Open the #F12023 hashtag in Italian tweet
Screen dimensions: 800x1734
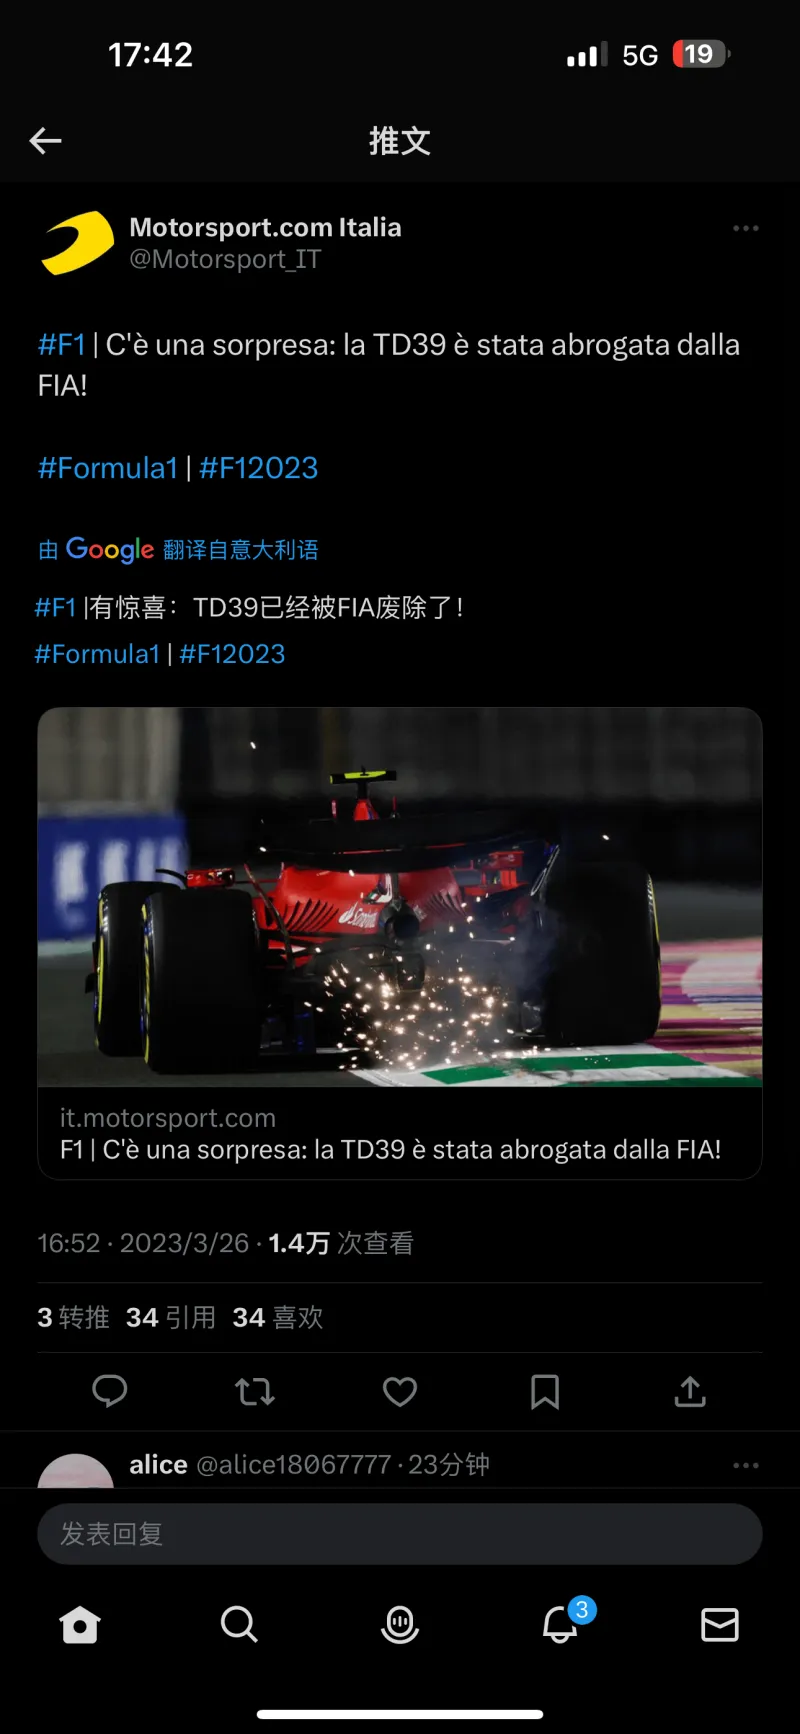pos(258,468)
